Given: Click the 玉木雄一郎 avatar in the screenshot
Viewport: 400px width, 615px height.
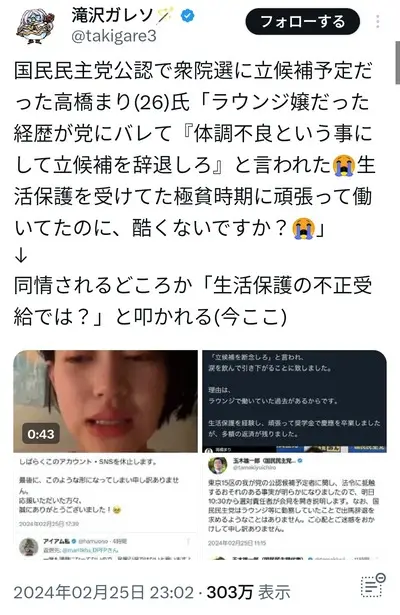Looking at the screenshot, I should click(x=218, y=465).
